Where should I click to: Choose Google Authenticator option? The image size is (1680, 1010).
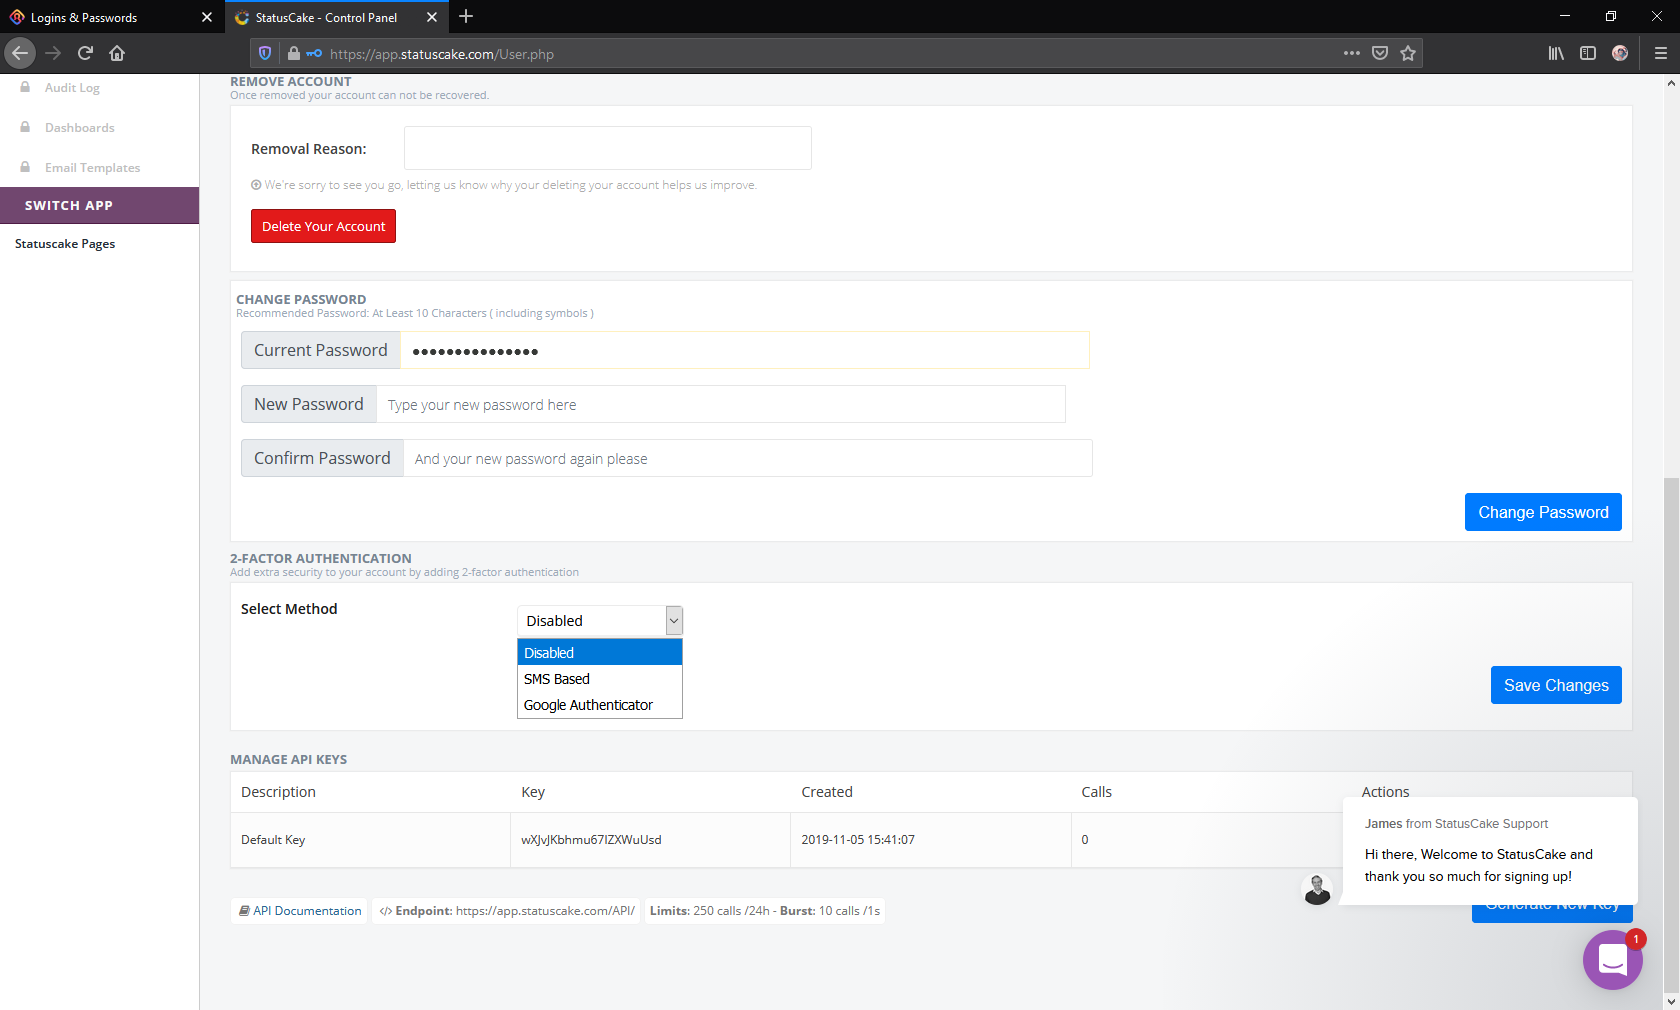tap(600, 705)
